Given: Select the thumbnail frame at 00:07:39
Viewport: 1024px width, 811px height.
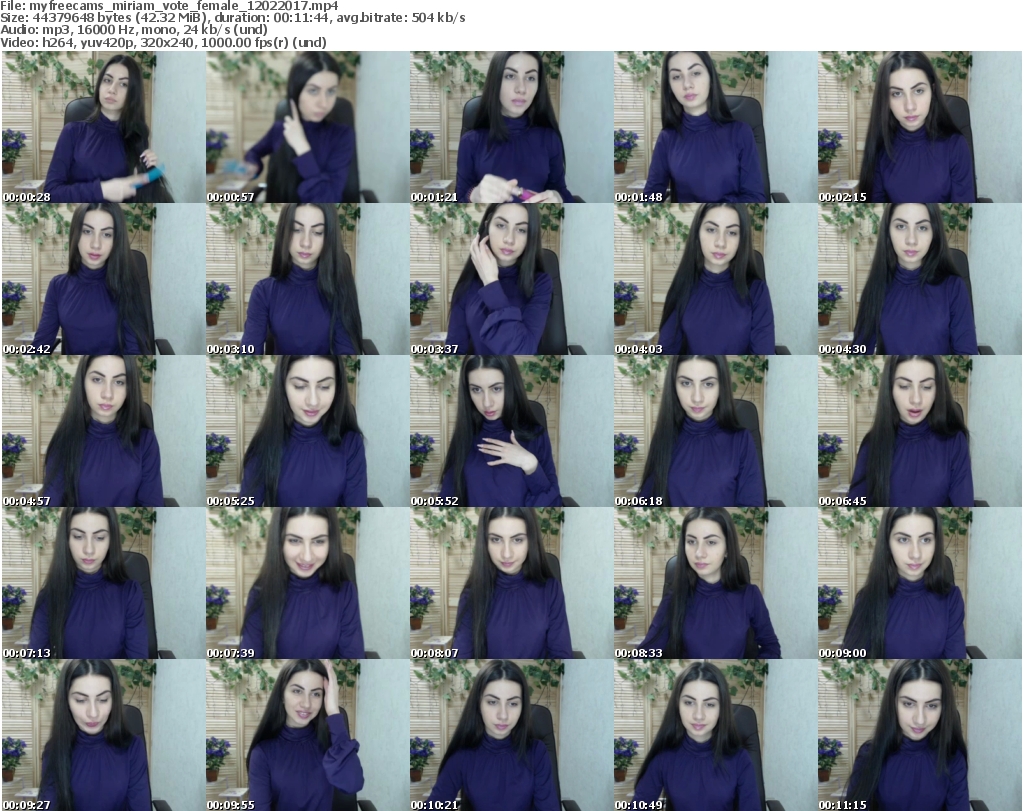Looking at the screenshot, I should [x=308, y=583].
